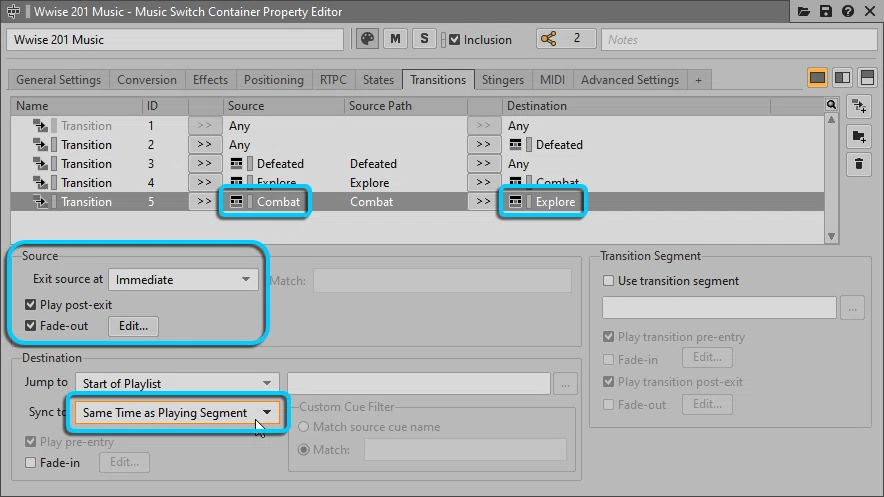This screenshot has width=884, height=497.
Task: Click the destination >> button for transition 5
Action: coord(483,201)
